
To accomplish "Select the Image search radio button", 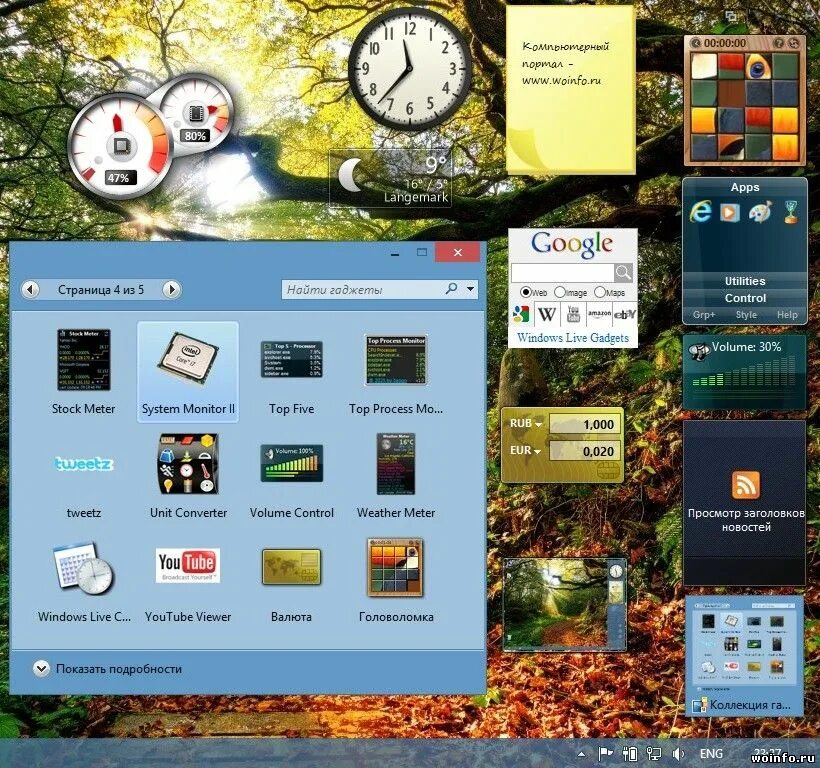I will pos(560,291).
